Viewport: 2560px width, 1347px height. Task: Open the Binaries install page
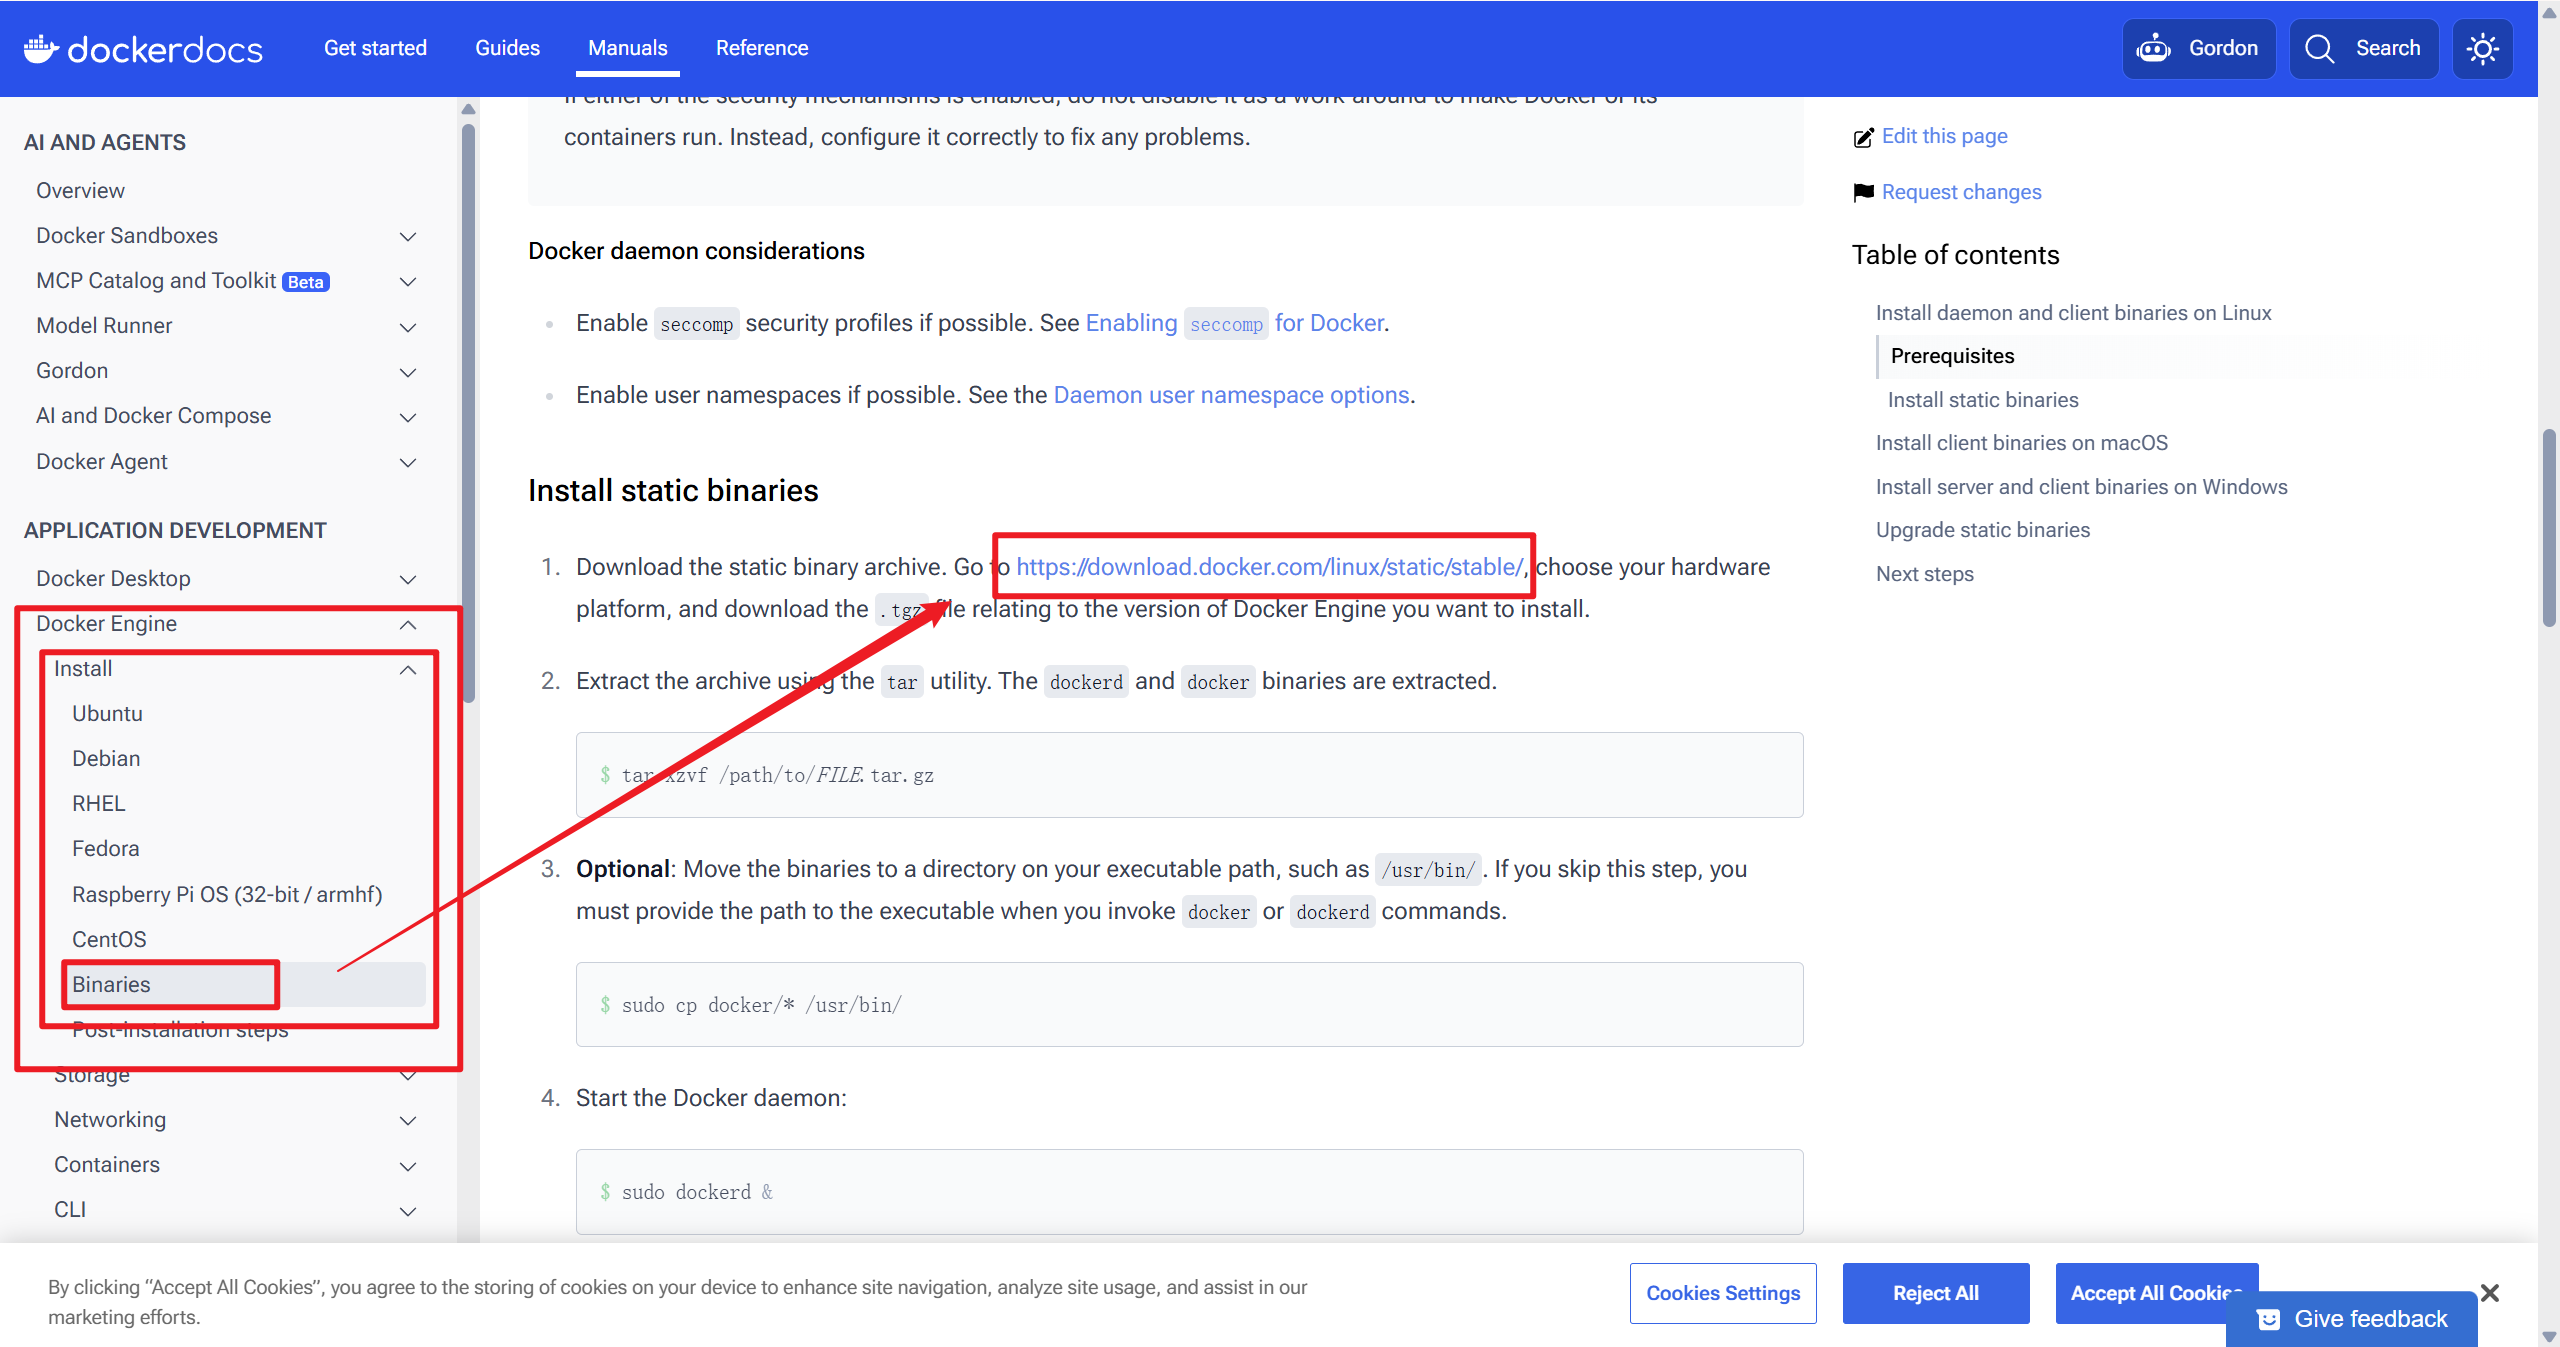(111, 984)
